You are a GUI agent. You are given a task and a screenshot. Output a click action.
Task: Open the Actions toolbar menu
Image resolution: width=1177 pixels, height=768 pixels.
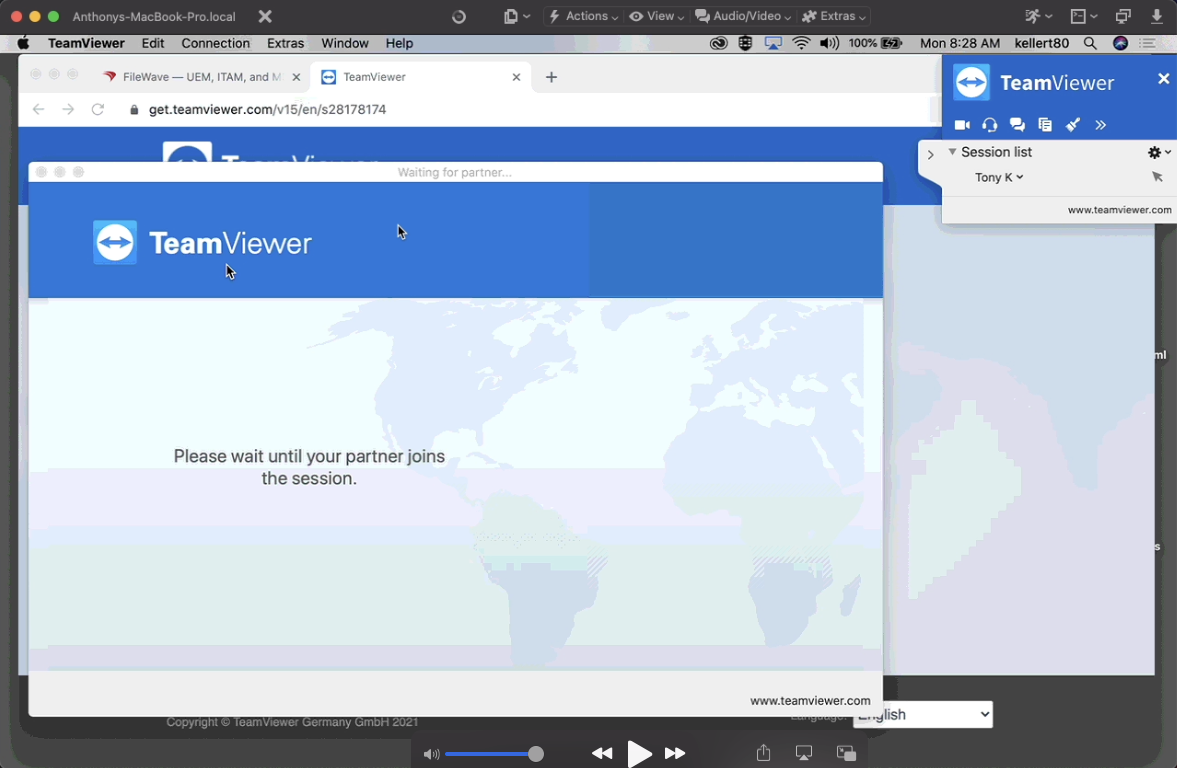click(x=583, y=16)
